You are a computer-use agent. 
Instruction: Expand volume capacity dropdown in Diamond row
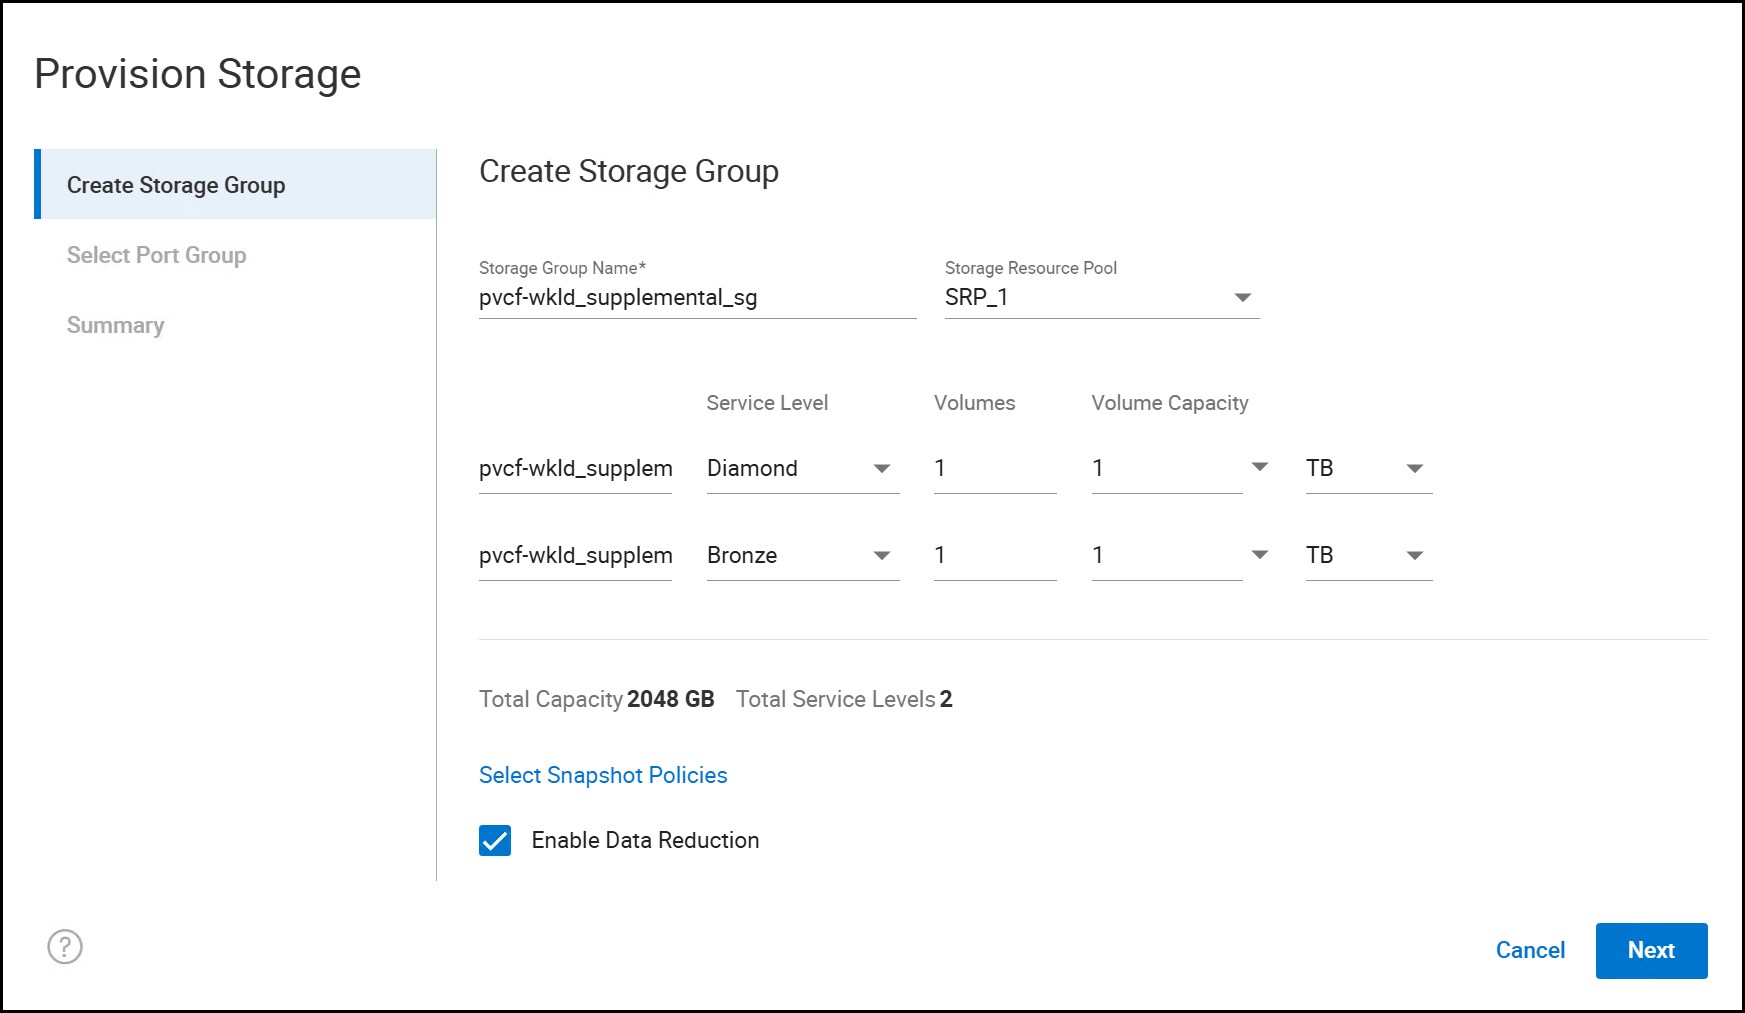(x=1260, y=467)
